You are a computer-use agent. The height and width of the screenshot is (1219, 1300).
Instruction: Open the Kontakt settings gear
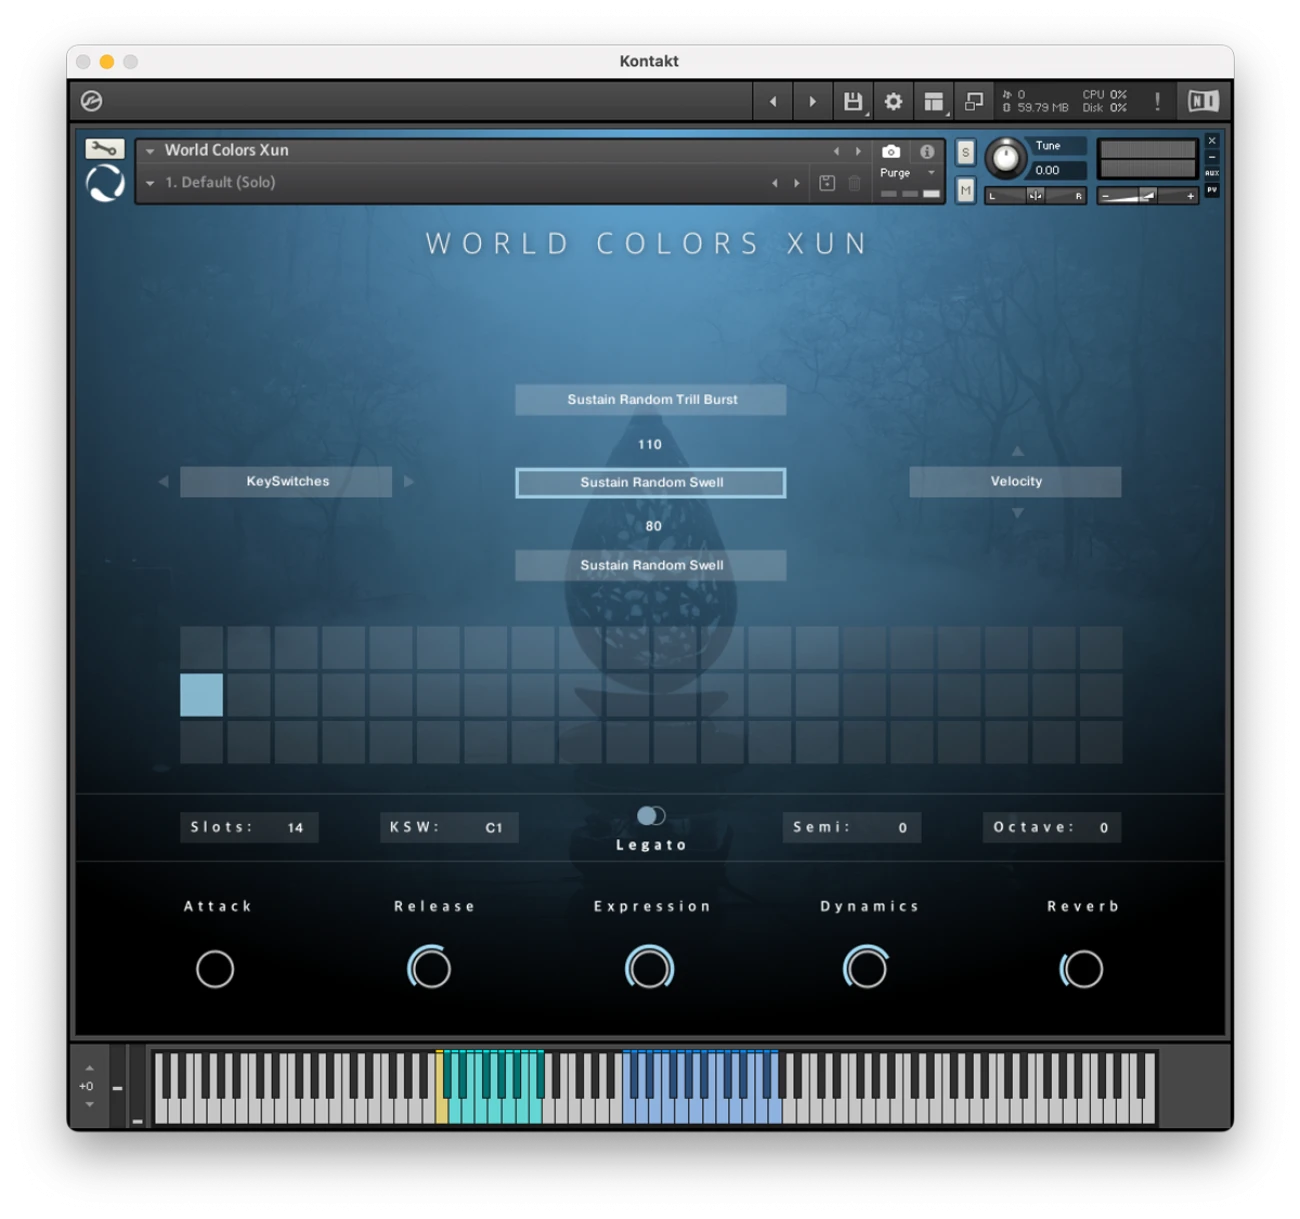(893, 101)
